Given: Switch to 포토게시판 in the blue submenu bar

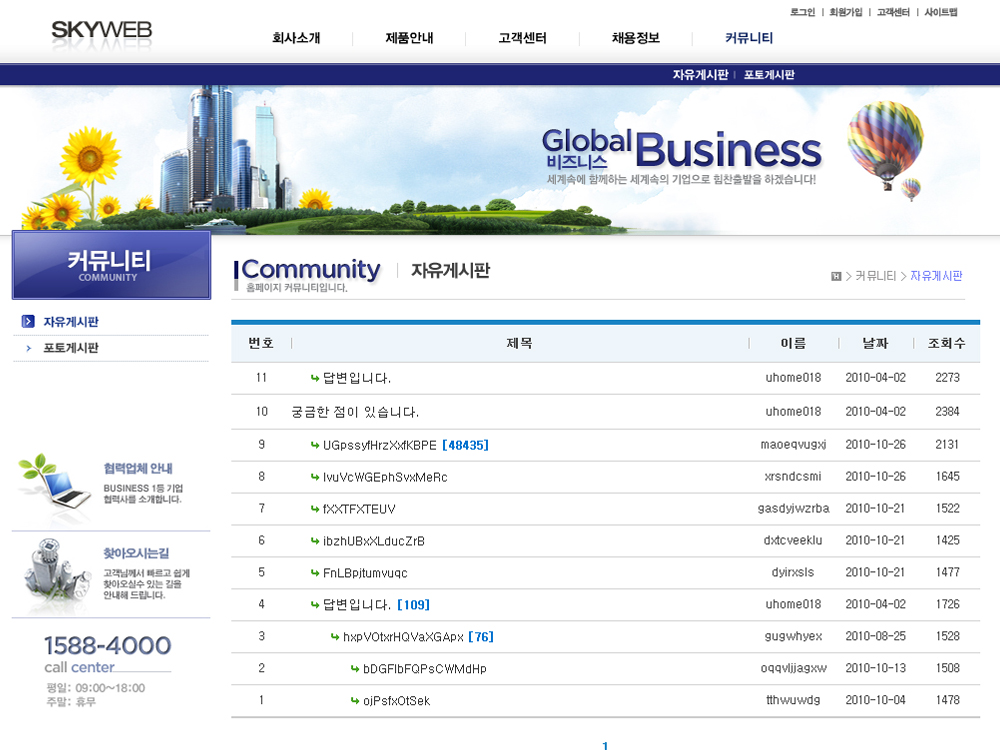Looking at the screenshot, I should click(x=769, y=75).
